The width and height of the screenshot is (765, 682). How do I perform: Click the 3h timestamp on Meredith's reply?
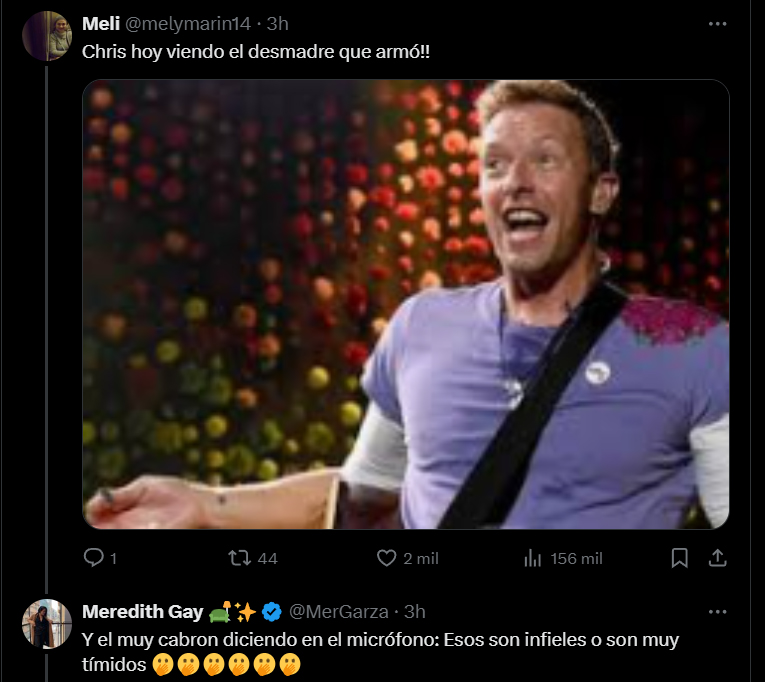(414, 611)
